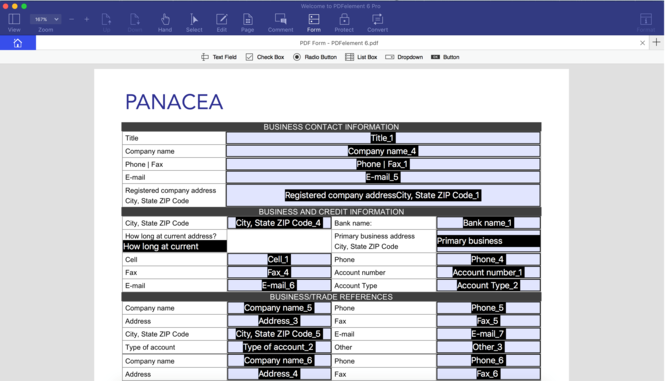Screen dimensions: 665x381
Task: Select the Check Box form tool
Action: tap(265, 57)
